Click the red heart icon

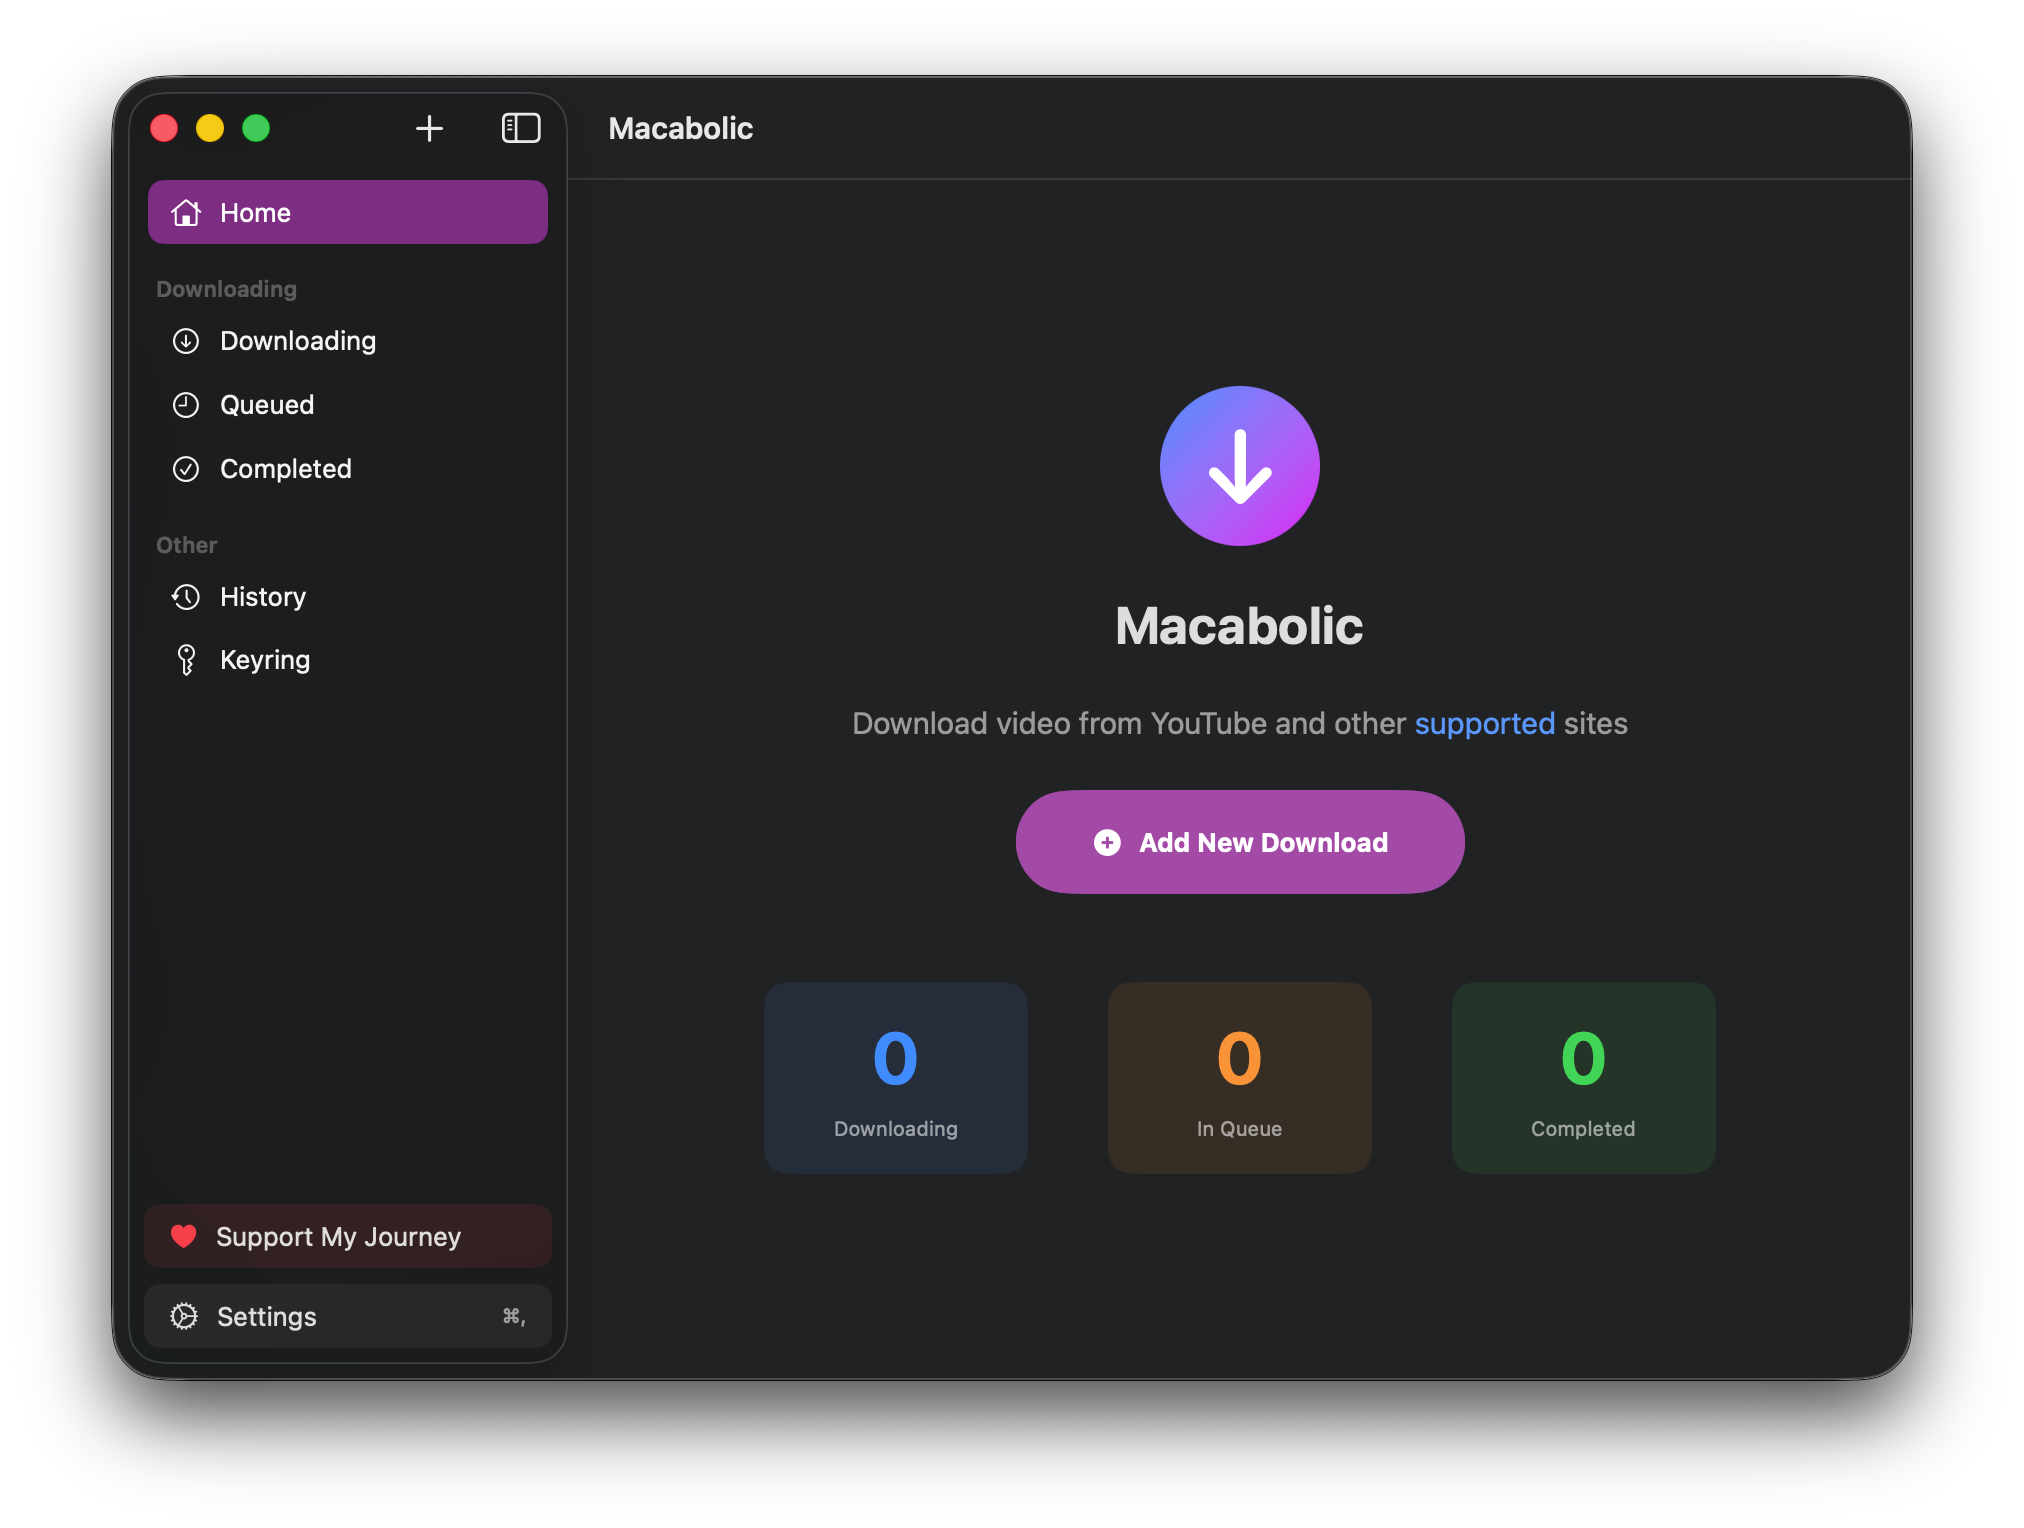184,1236
